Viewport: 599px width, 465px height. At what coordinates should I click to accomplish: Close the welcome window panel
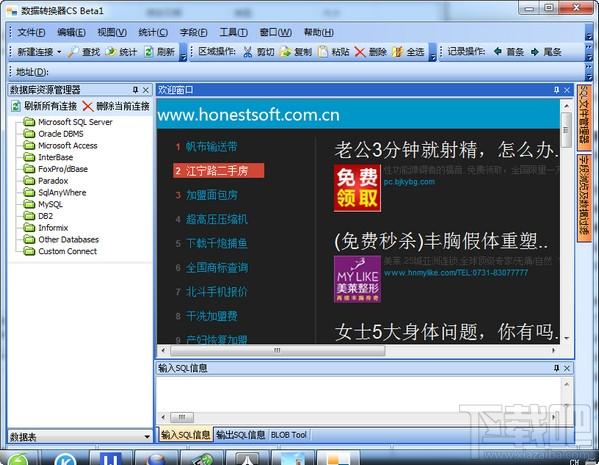567,90
